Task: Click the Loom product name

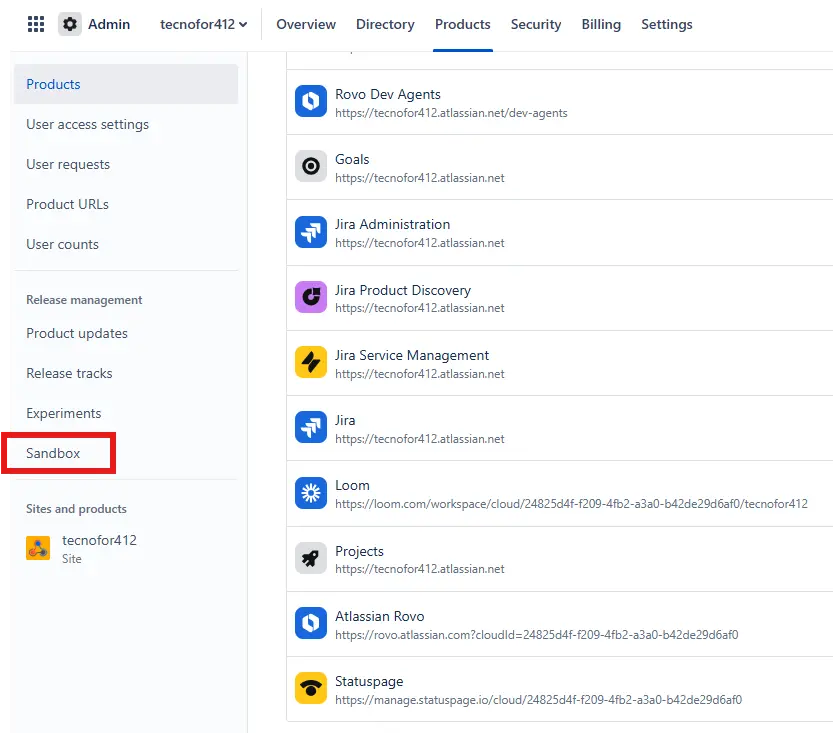Action: [x=352, y=485]
